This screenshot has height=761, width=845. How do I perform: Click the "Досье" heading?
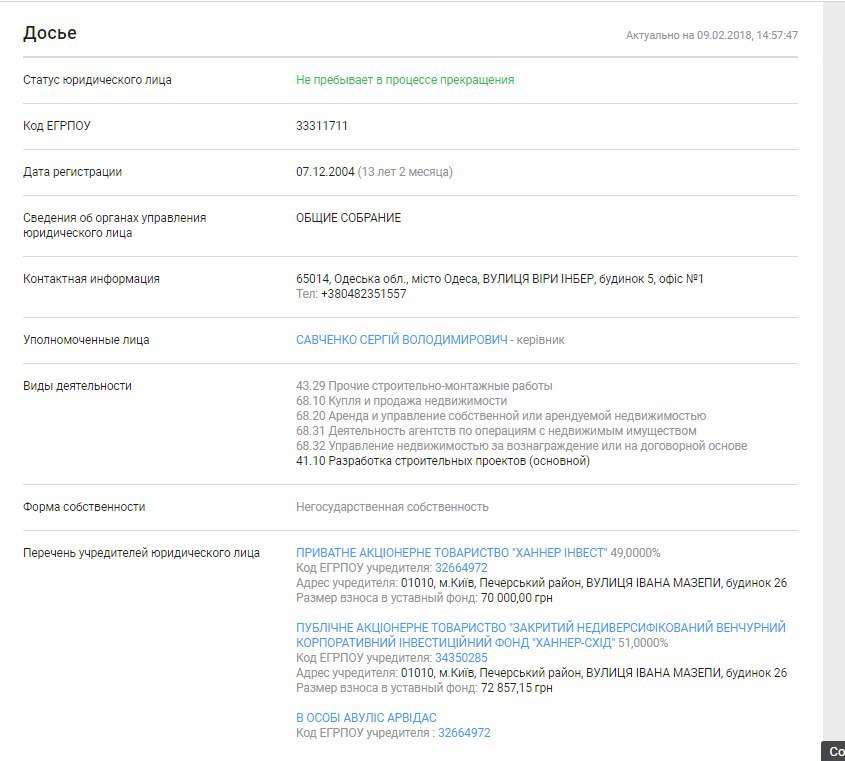pos(50,33)
